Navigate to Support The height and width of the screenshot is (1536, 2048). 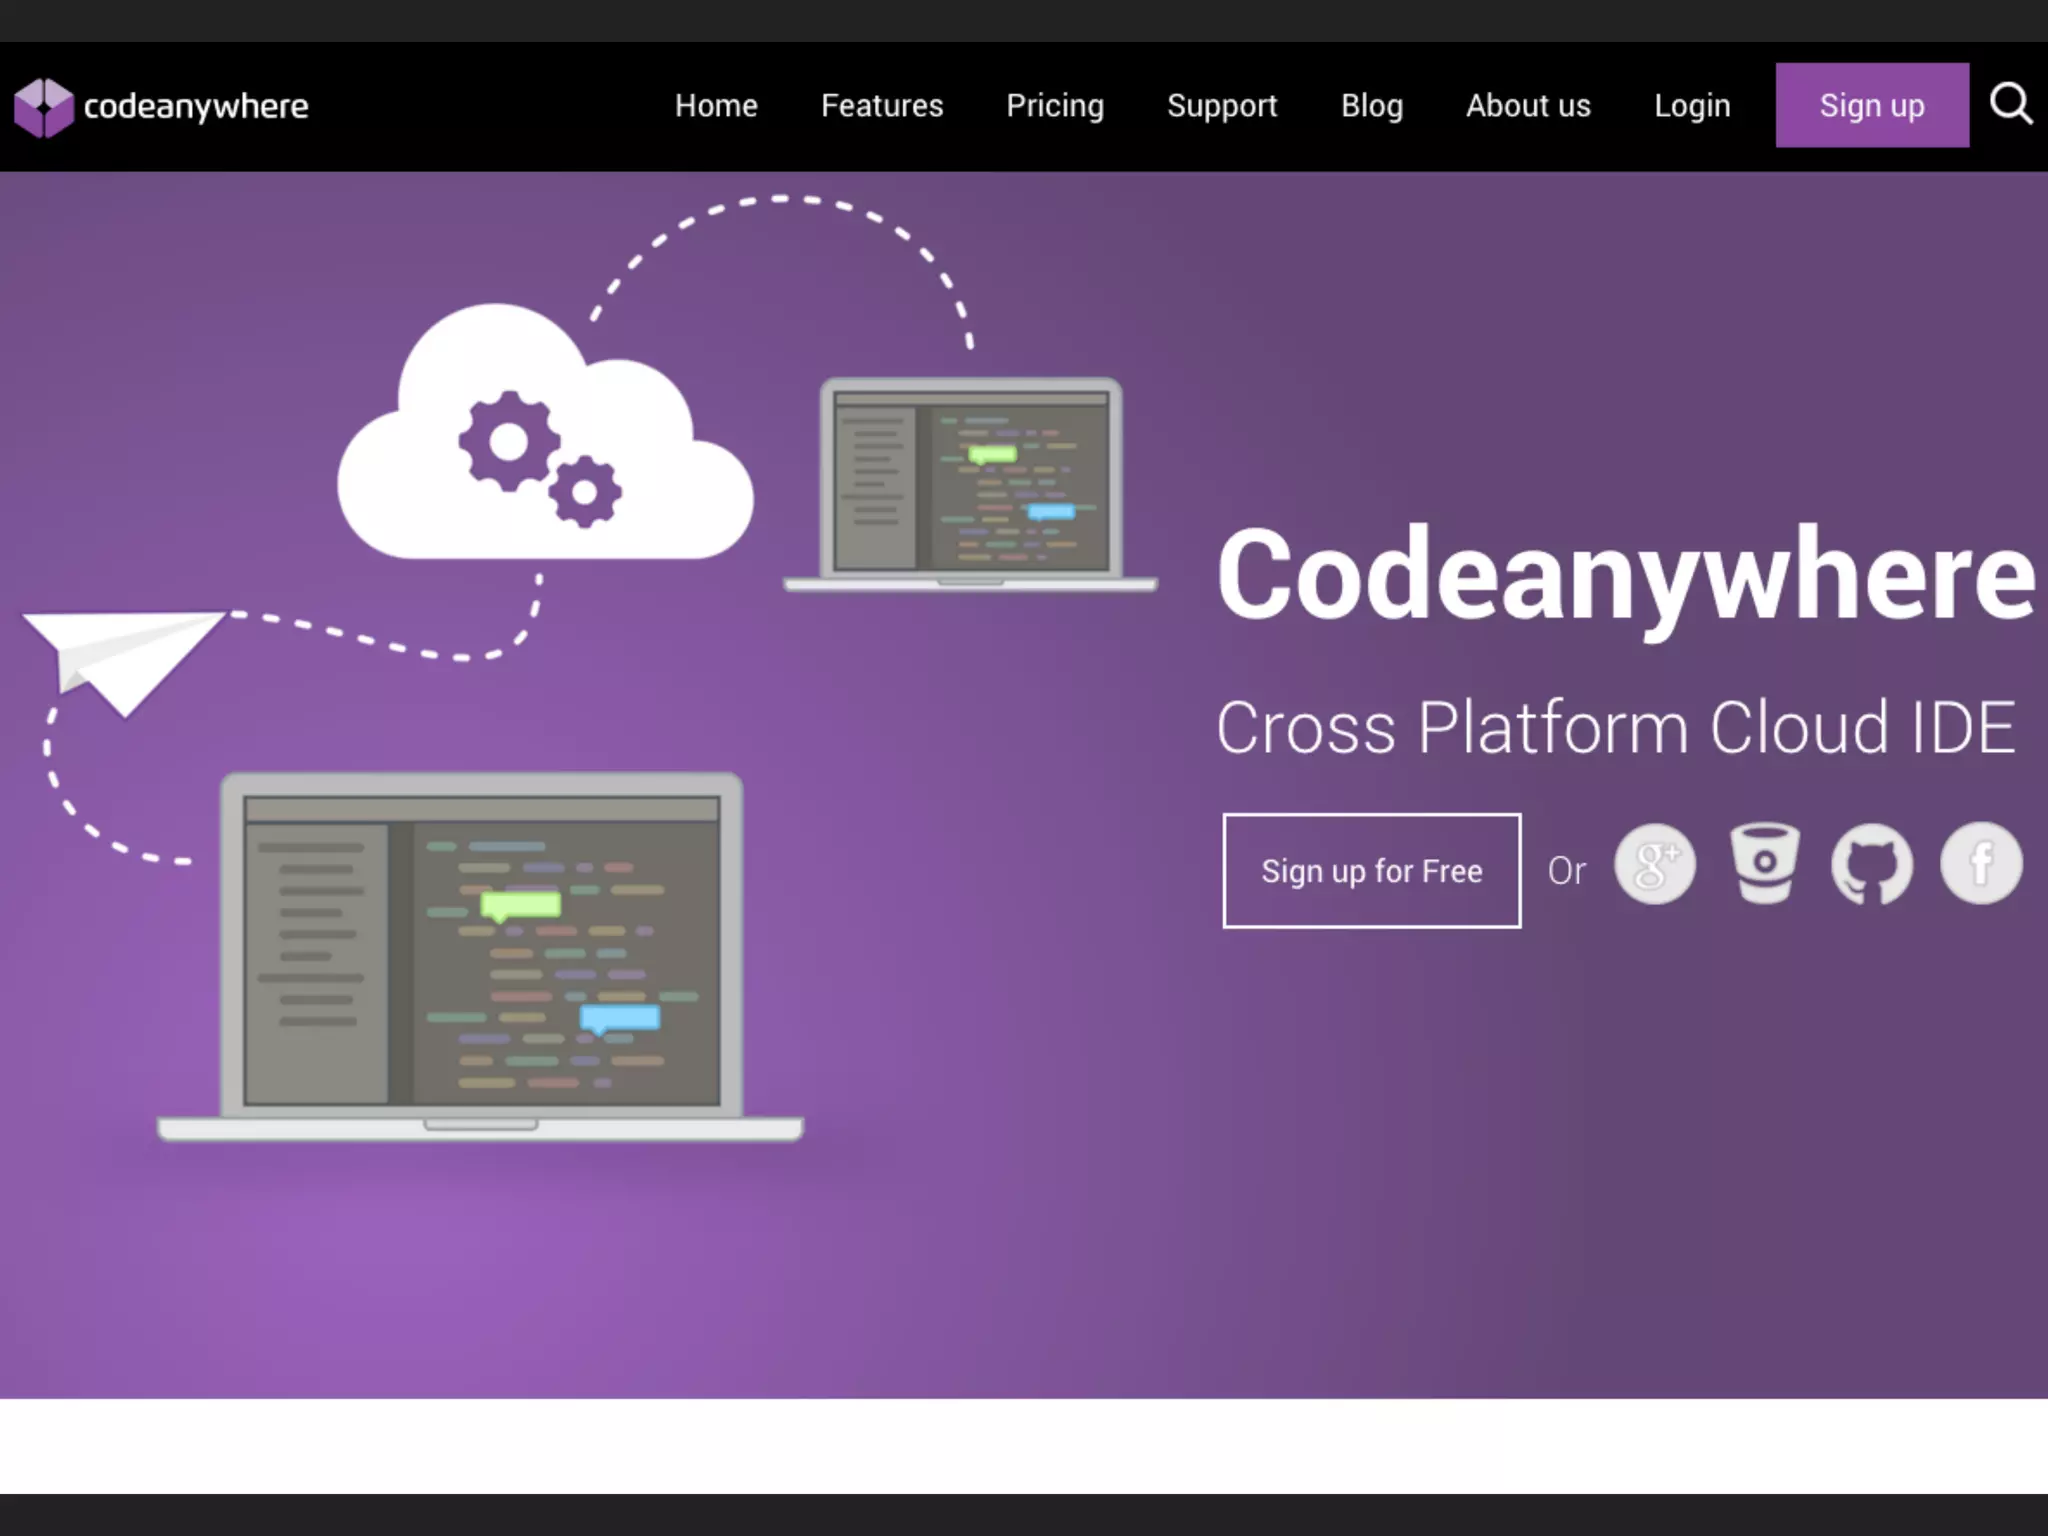(1222, 106)
